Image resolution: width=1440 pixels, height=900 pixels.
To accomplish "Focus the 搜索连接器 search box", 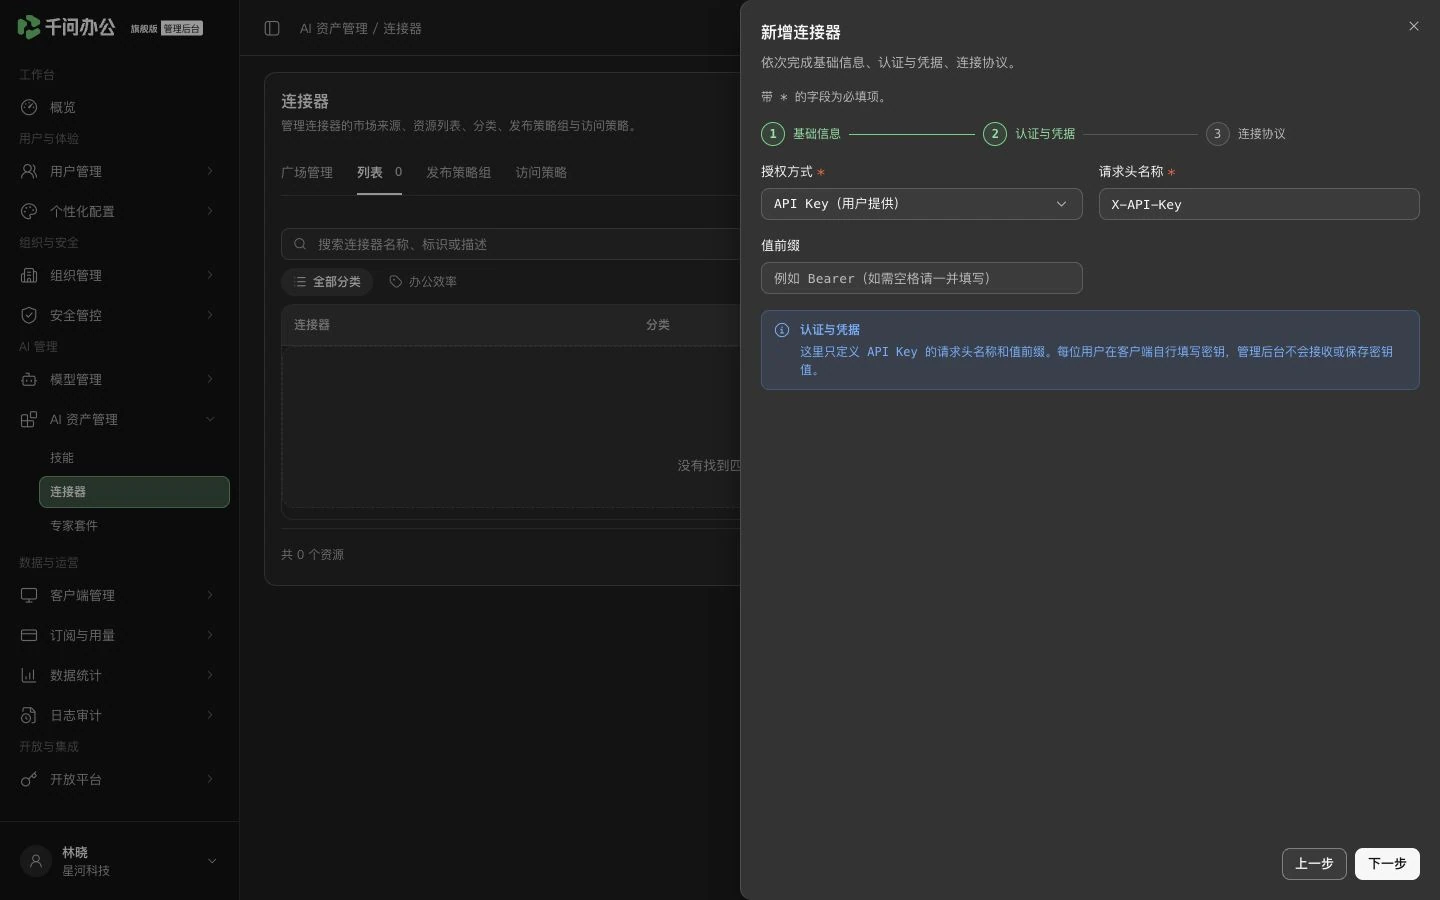I will point(511,244).
